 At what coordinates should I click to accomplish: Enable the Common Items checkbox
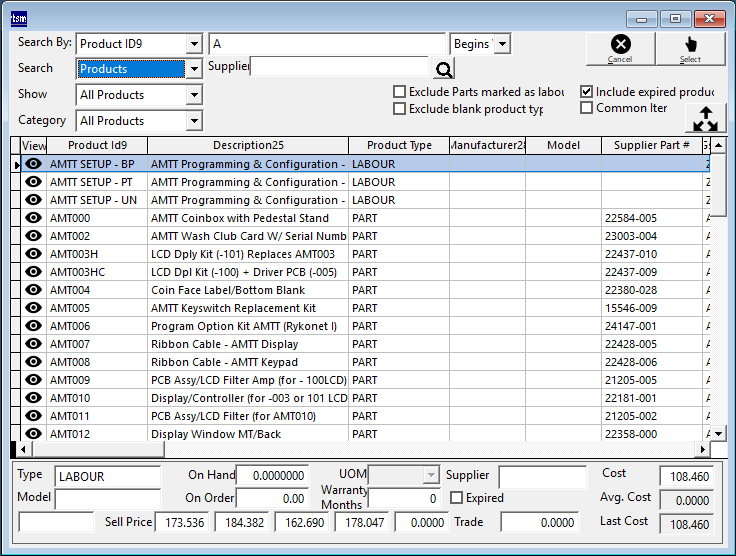[586, 108]
